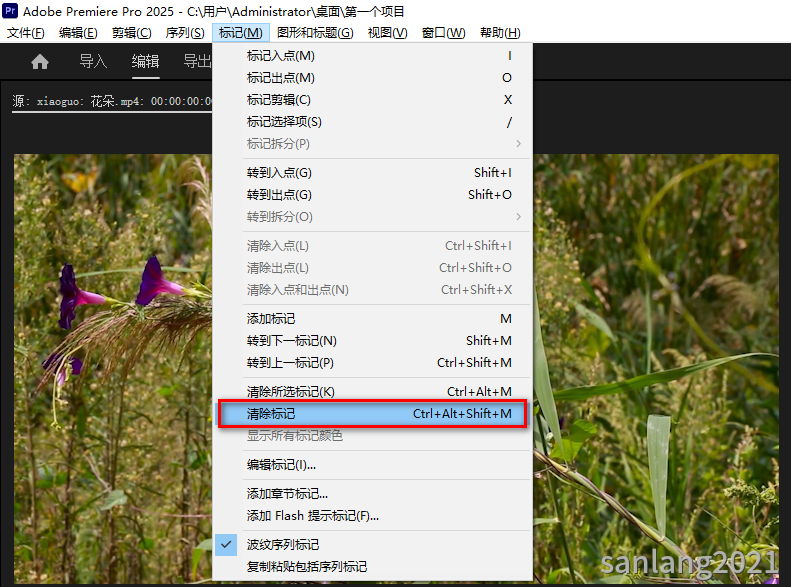Close the open 标记(M) menu
The width and height of the screenshot is (791, 587).
point(241,33)
